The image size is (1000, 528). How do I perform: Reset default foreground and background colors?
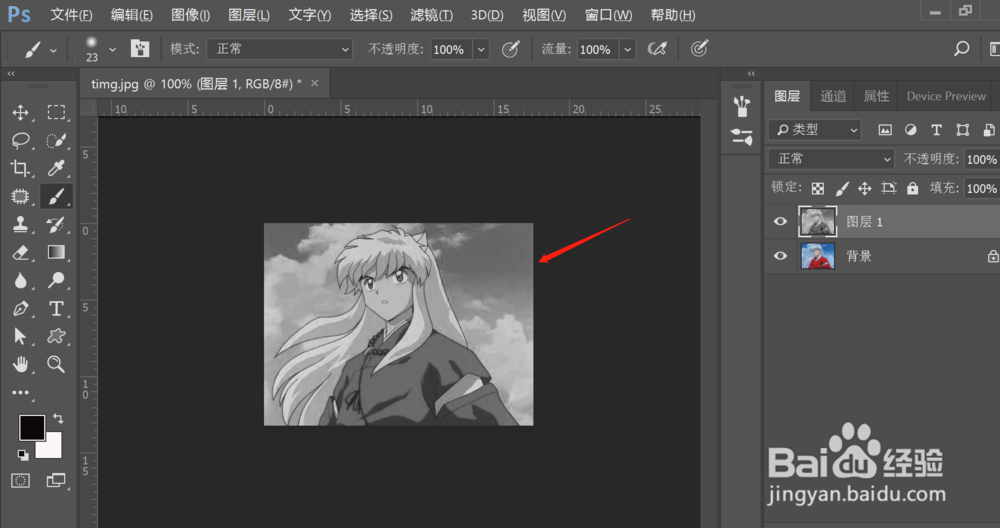[x=23, y=455]
